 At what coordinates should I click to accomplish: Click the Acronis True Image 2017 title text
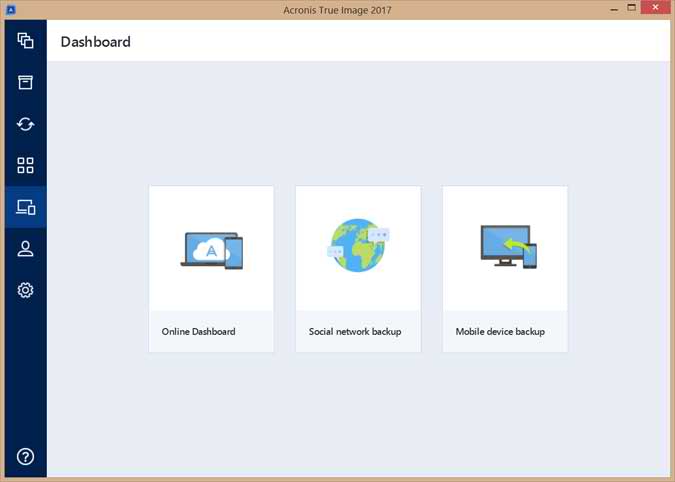[x=337, y=10]
